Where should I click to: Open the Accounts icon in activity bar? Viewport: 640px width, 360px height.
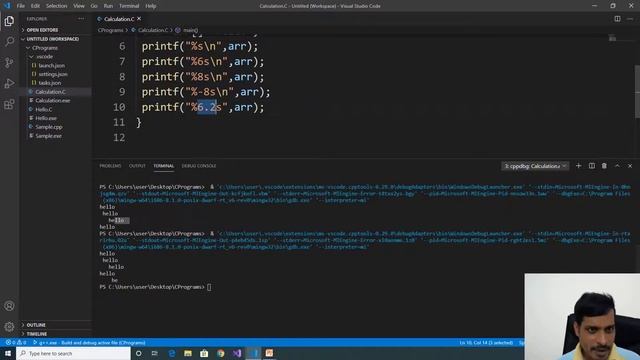pos(9,306)
